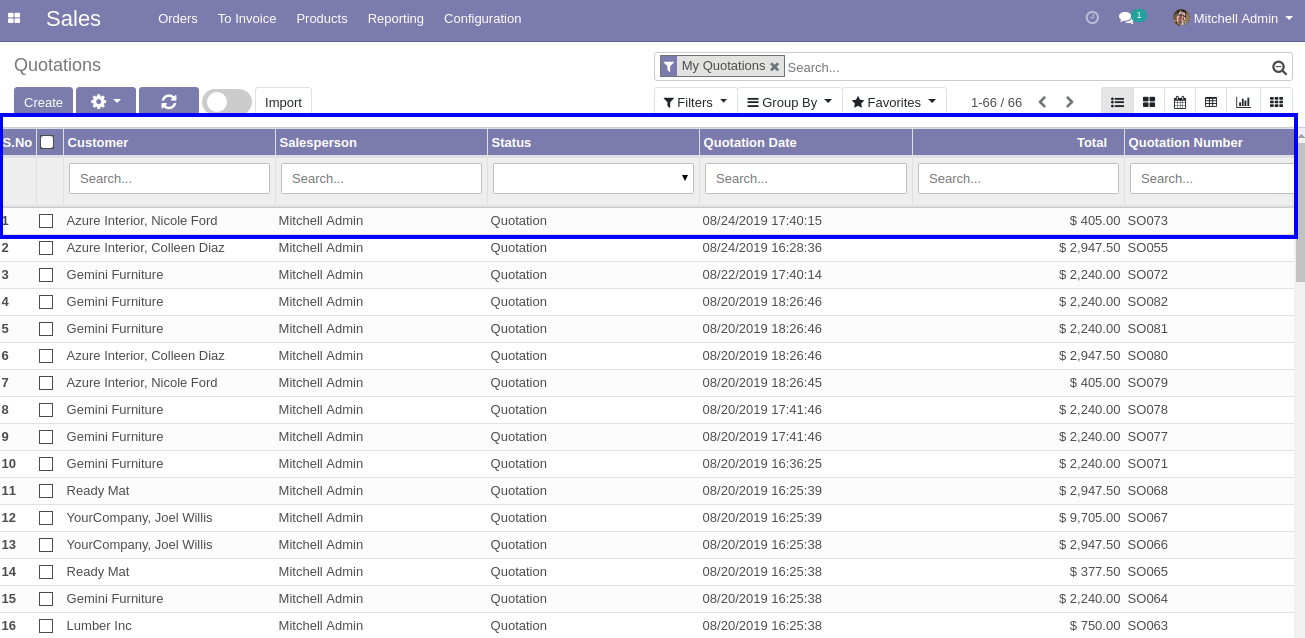
Task: Open the Configuration menu
Action: [x=482, y=19]
